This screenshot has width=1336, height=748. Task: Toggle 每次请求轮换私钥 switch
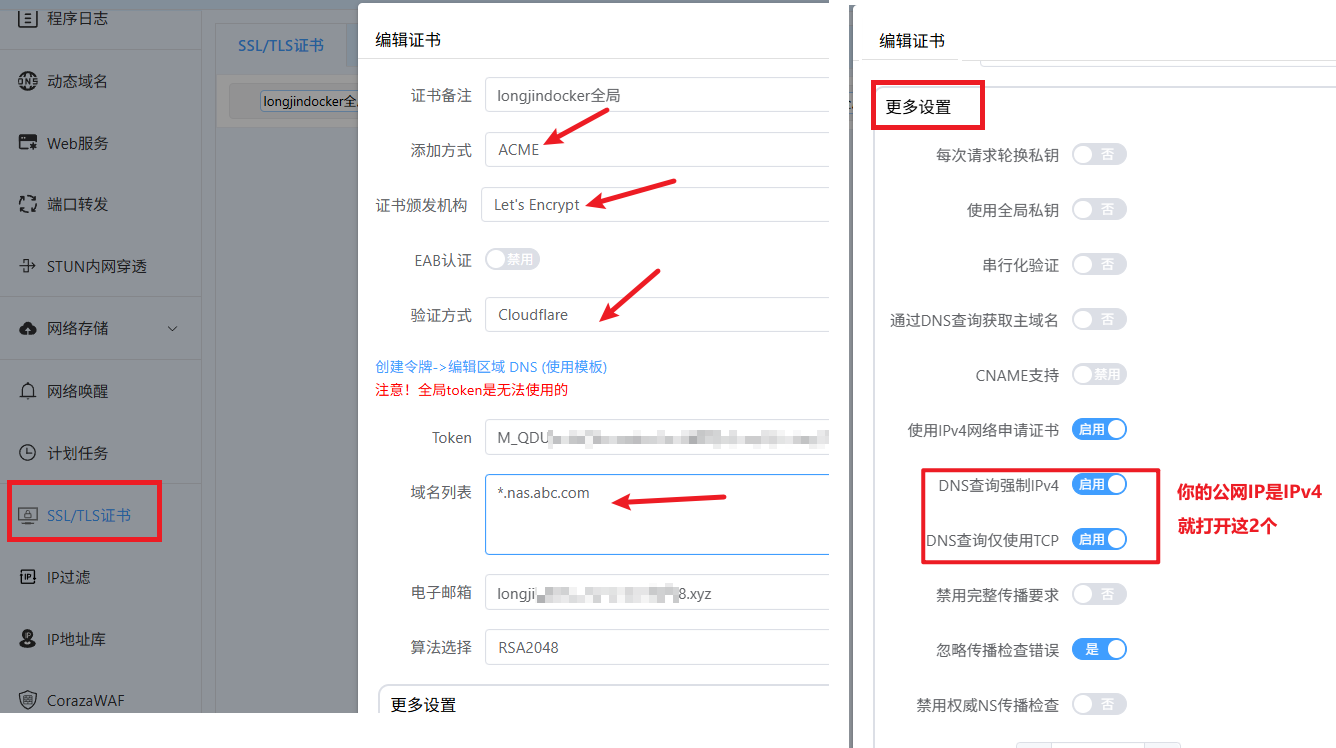(x=1099, y=155)
